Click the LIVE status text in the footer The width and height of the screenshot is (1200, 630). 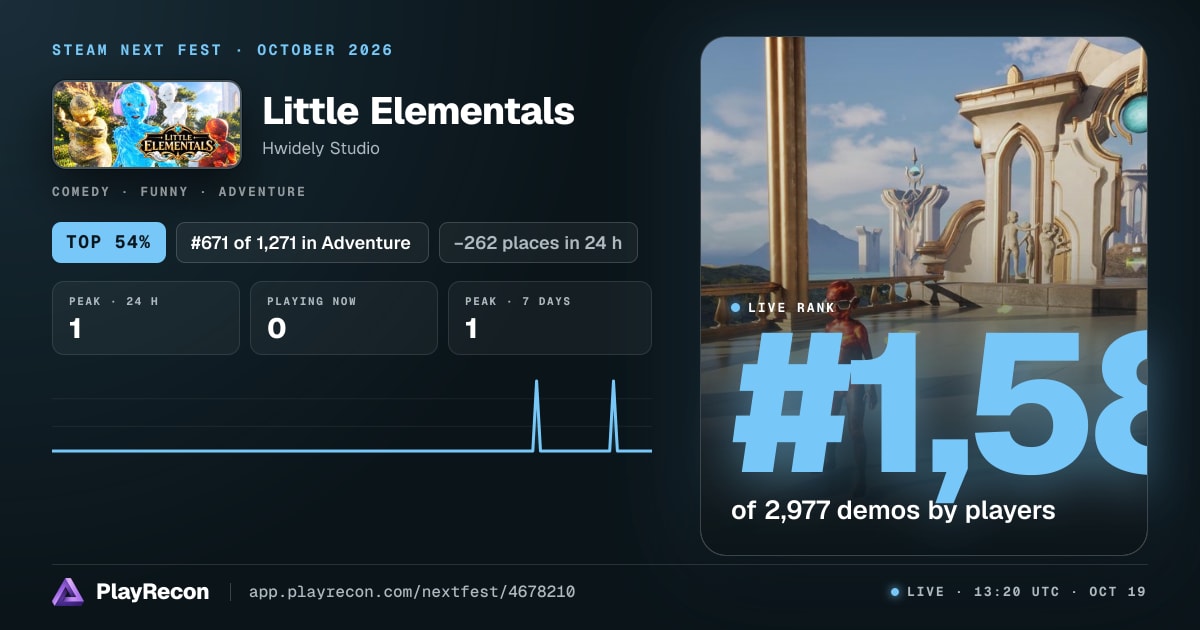925,592
